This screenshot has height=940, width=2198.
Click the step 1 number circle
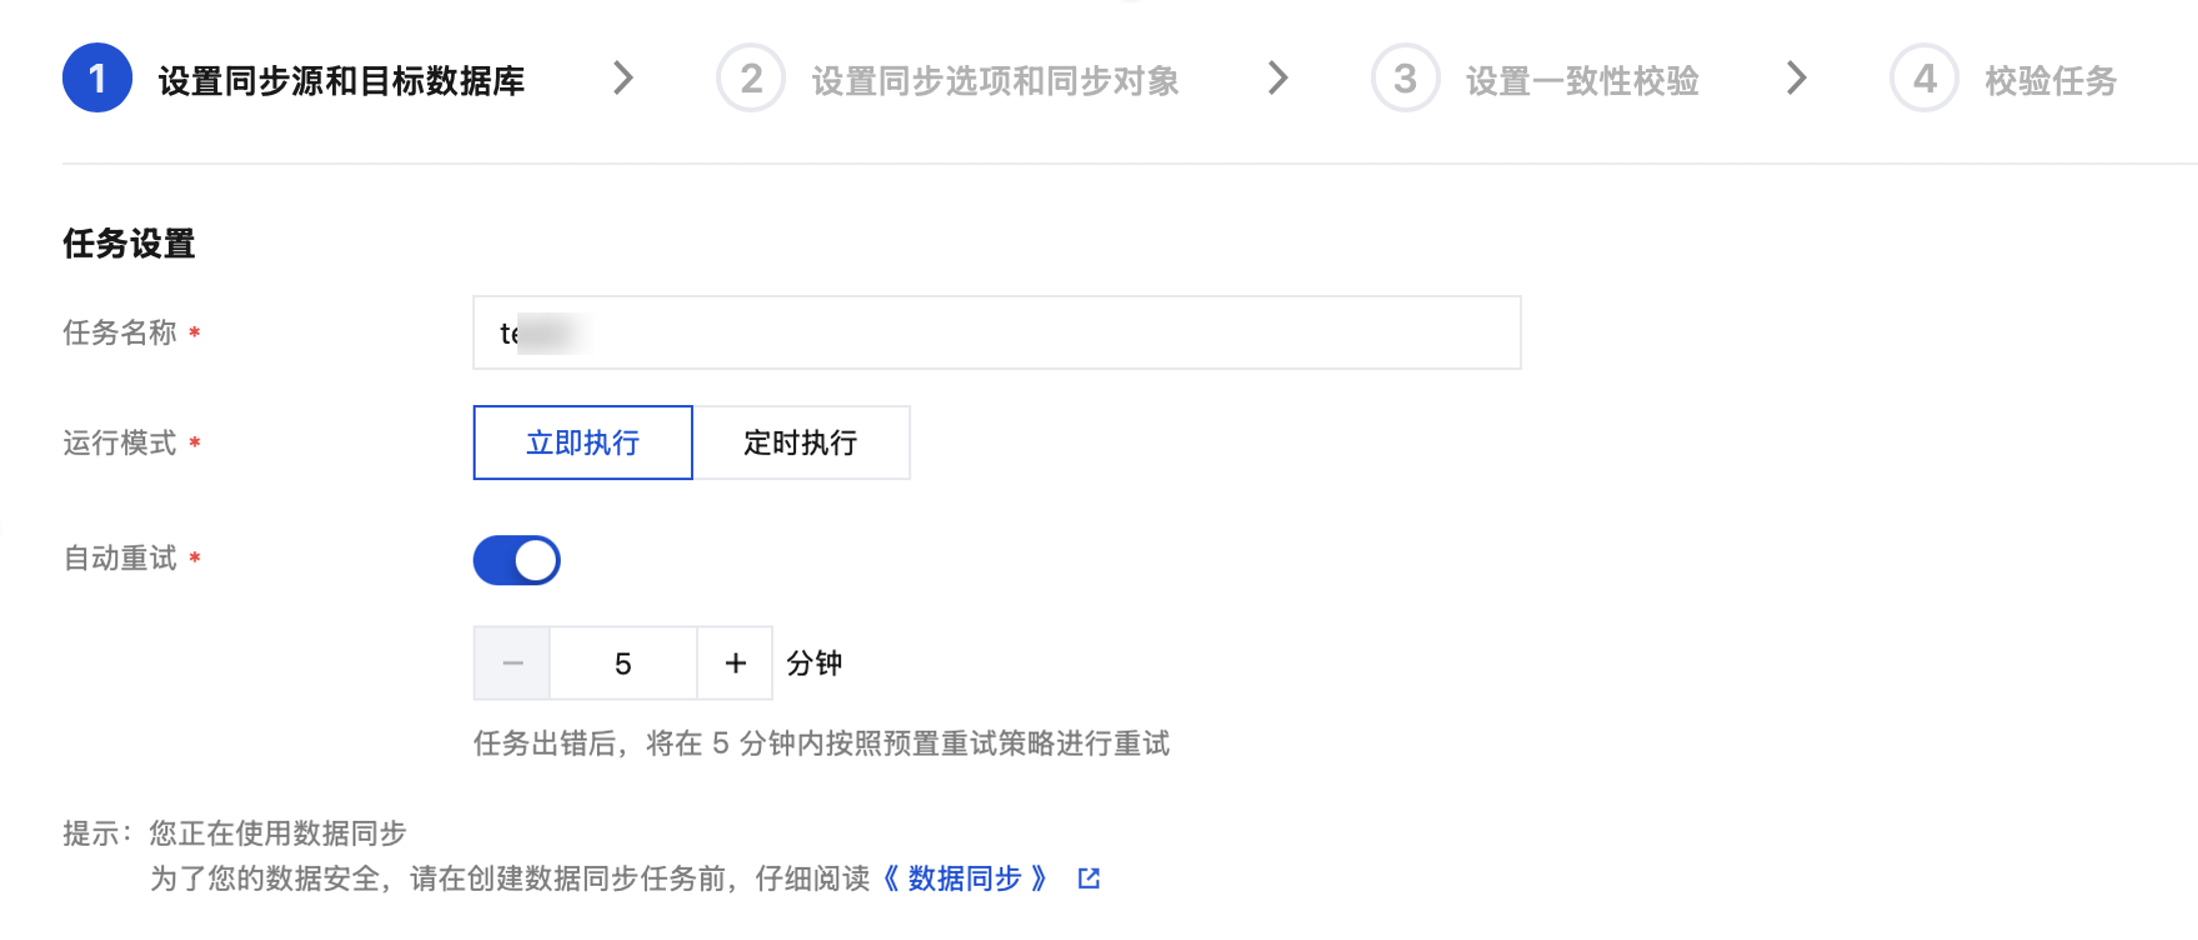coord(97,78)
